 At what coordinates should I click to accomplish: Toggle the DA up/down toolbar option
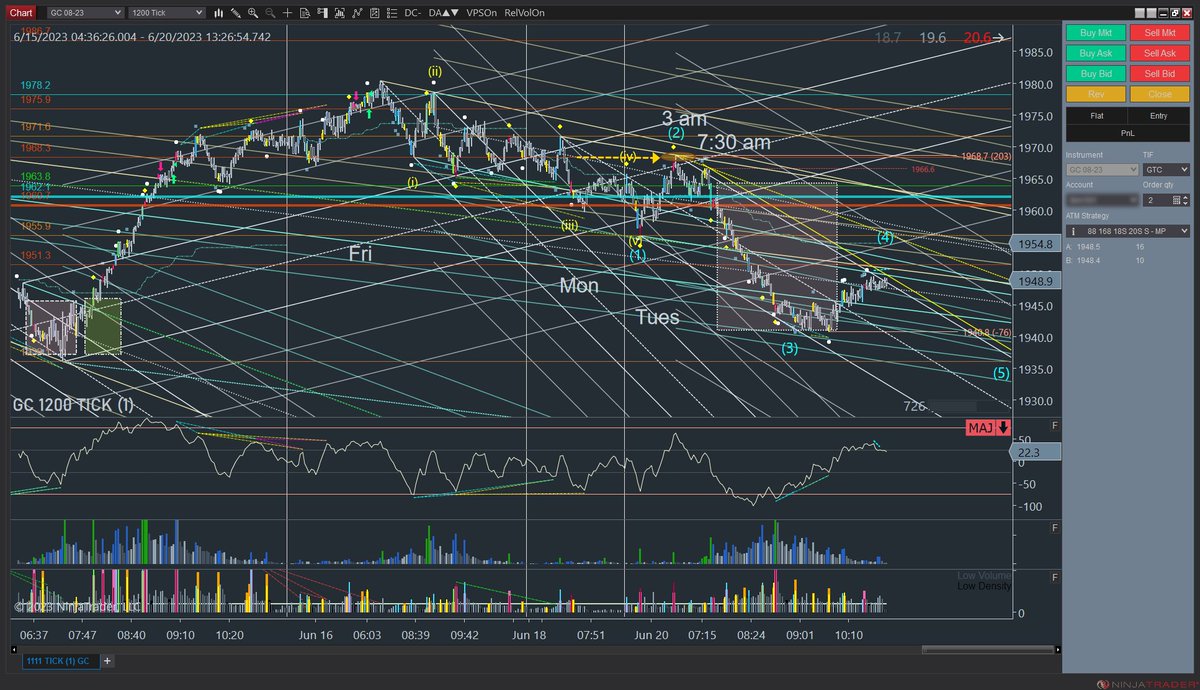444,13
